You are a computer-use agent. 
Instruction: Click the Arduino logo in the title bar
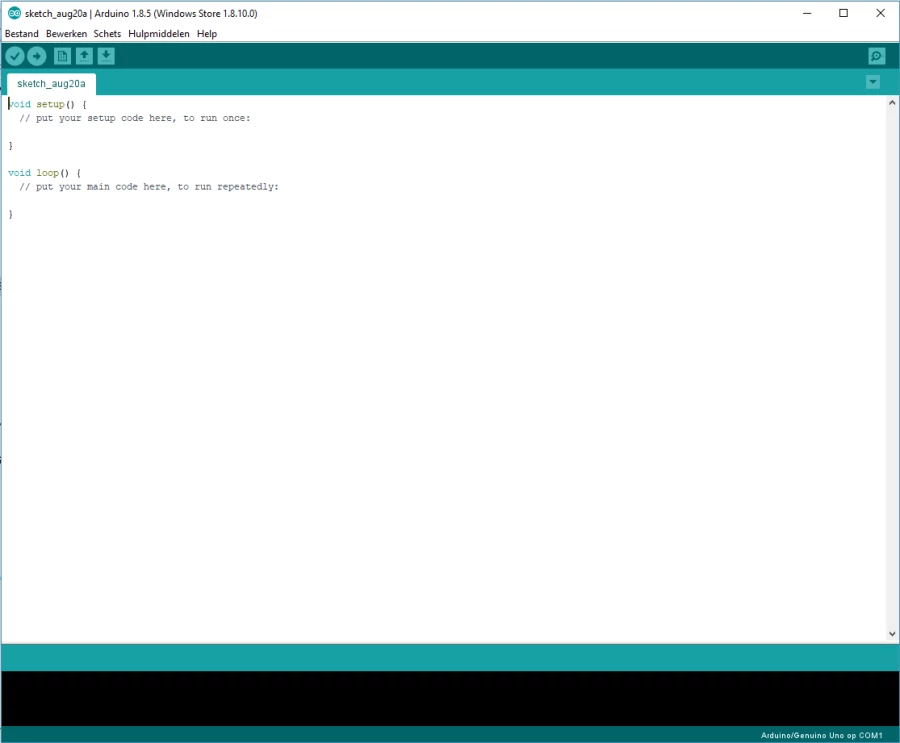pos(13,13)
